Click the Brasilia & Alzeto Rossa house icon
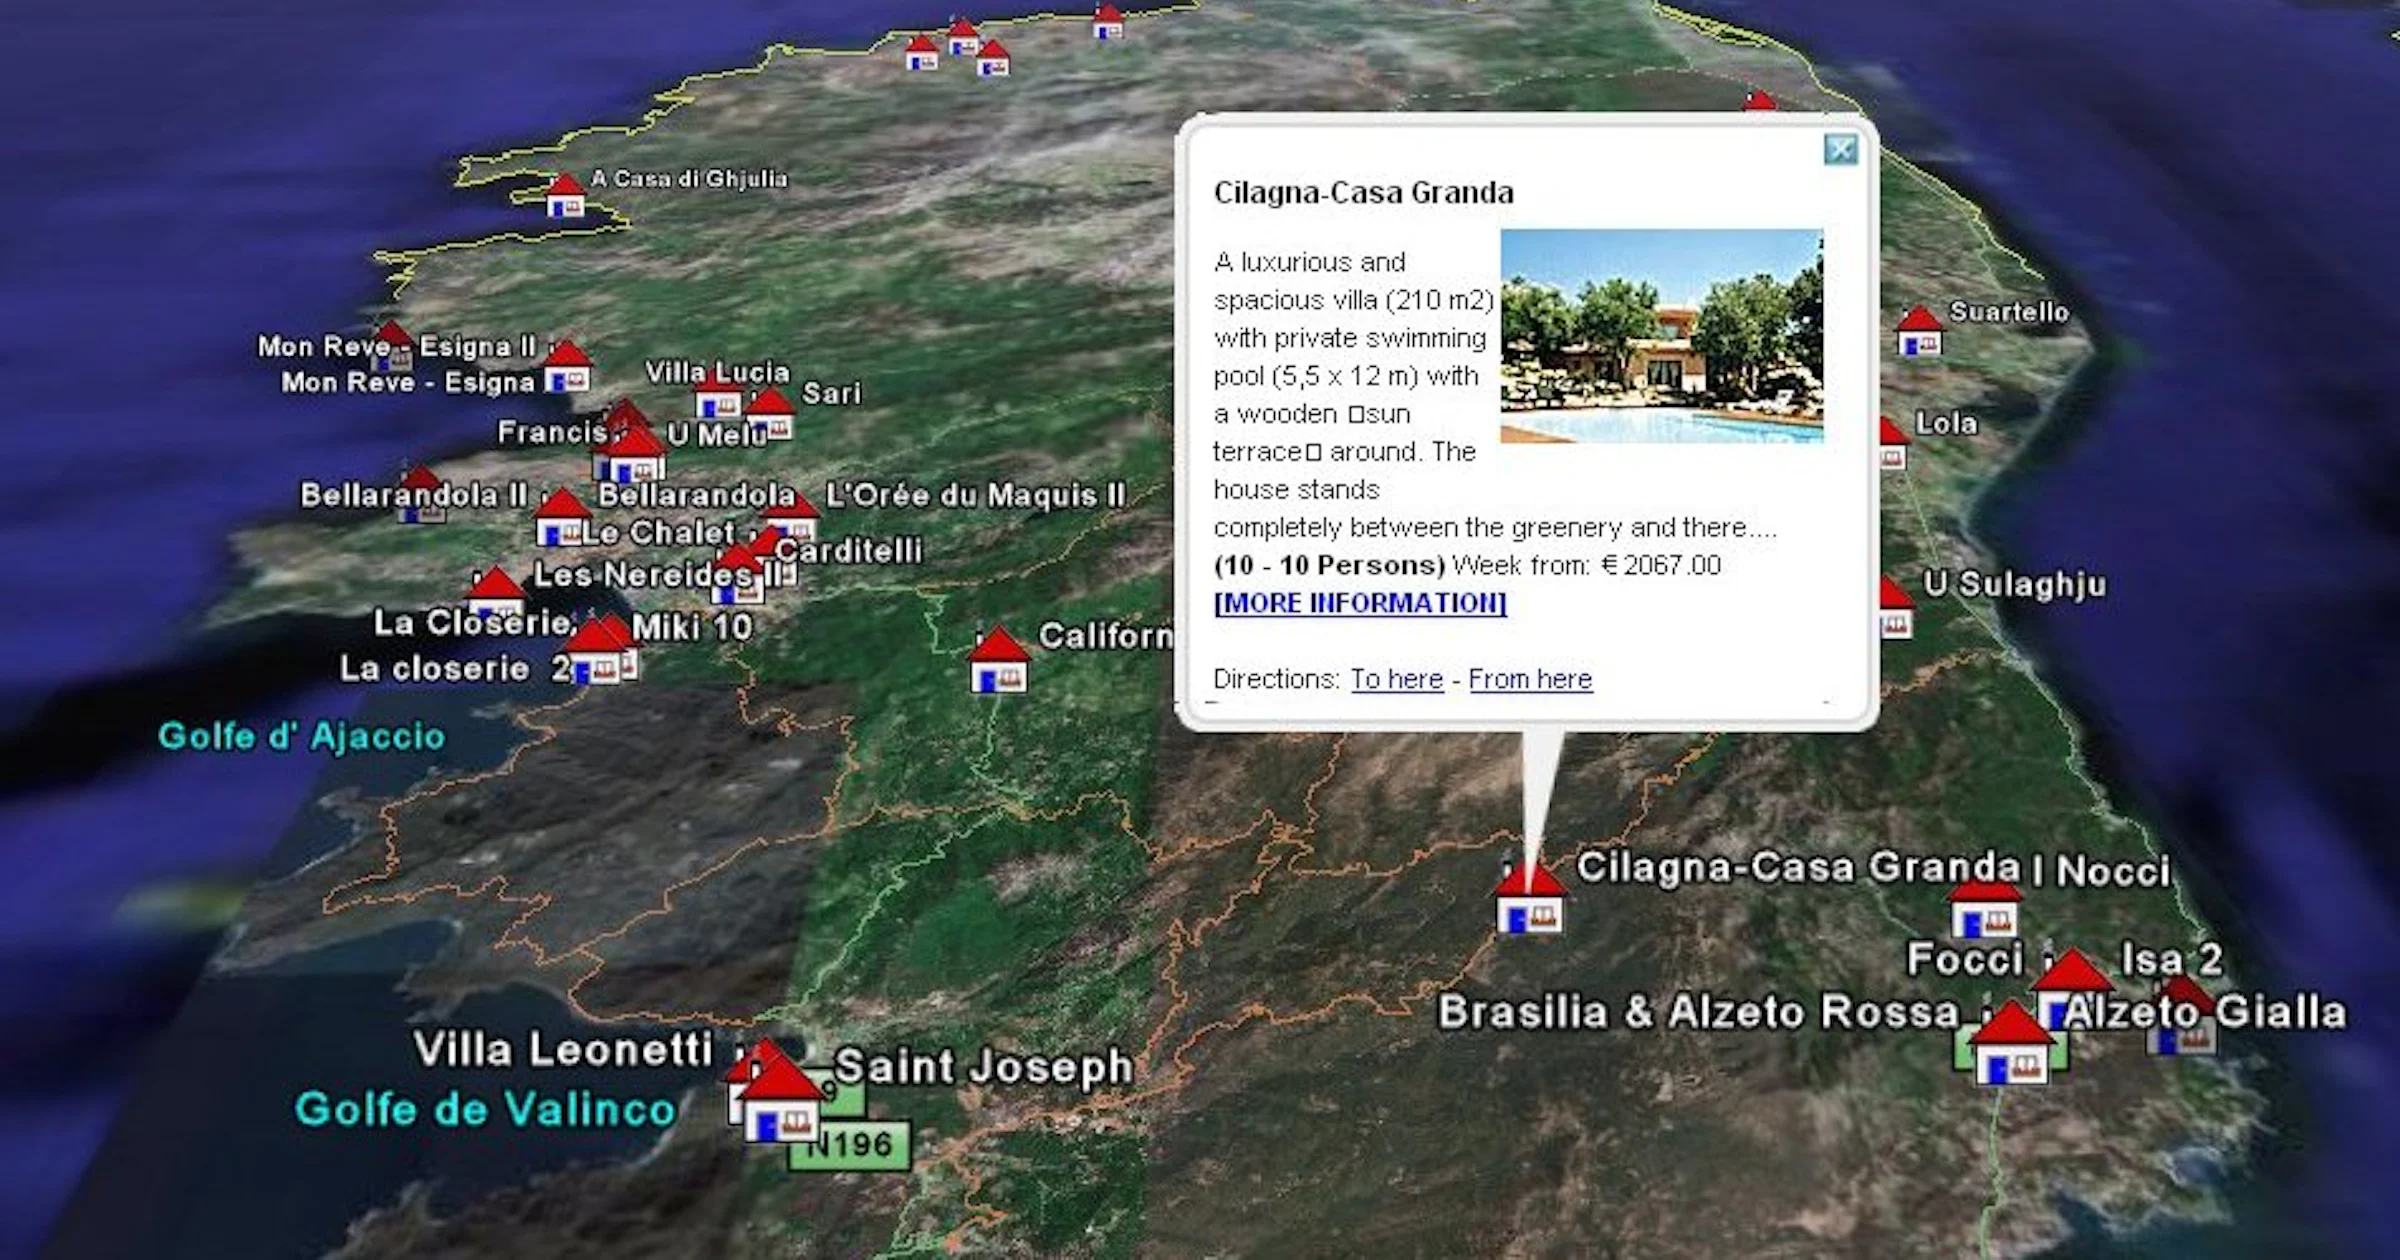The height and width of the screenshot is (1260, 2400). tap(2011, 1045)
